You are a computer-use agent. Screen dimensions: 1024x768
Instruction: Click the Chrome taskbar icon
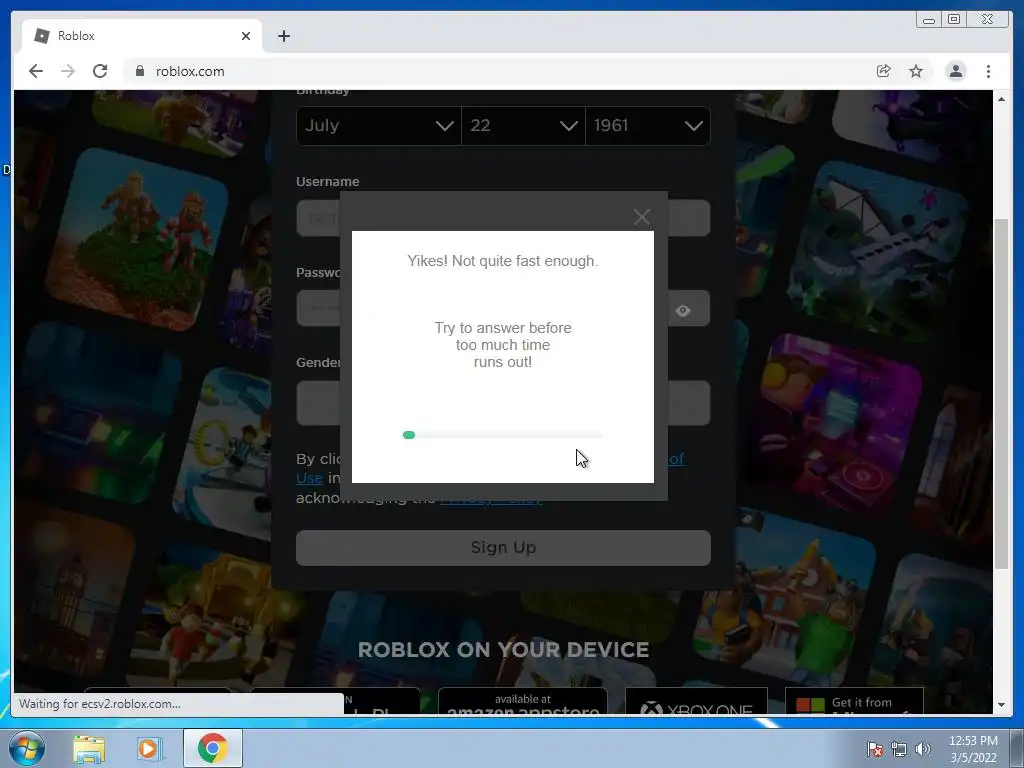pos(213,748)
